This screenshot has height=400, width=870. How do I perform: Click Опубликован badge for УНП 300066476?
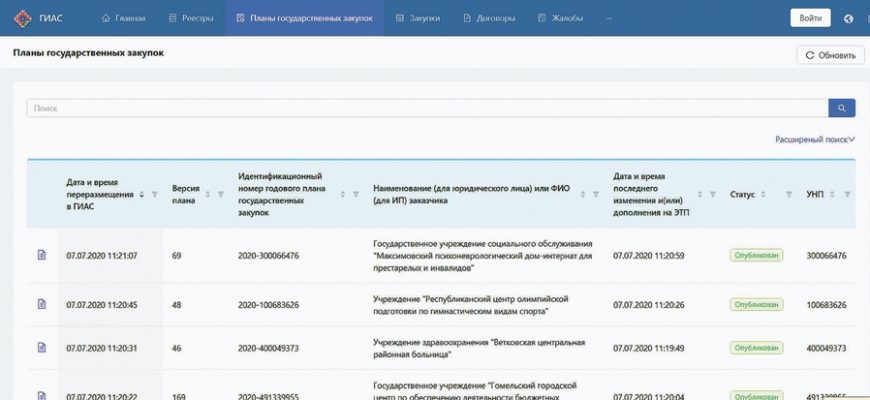click(756, 255)
